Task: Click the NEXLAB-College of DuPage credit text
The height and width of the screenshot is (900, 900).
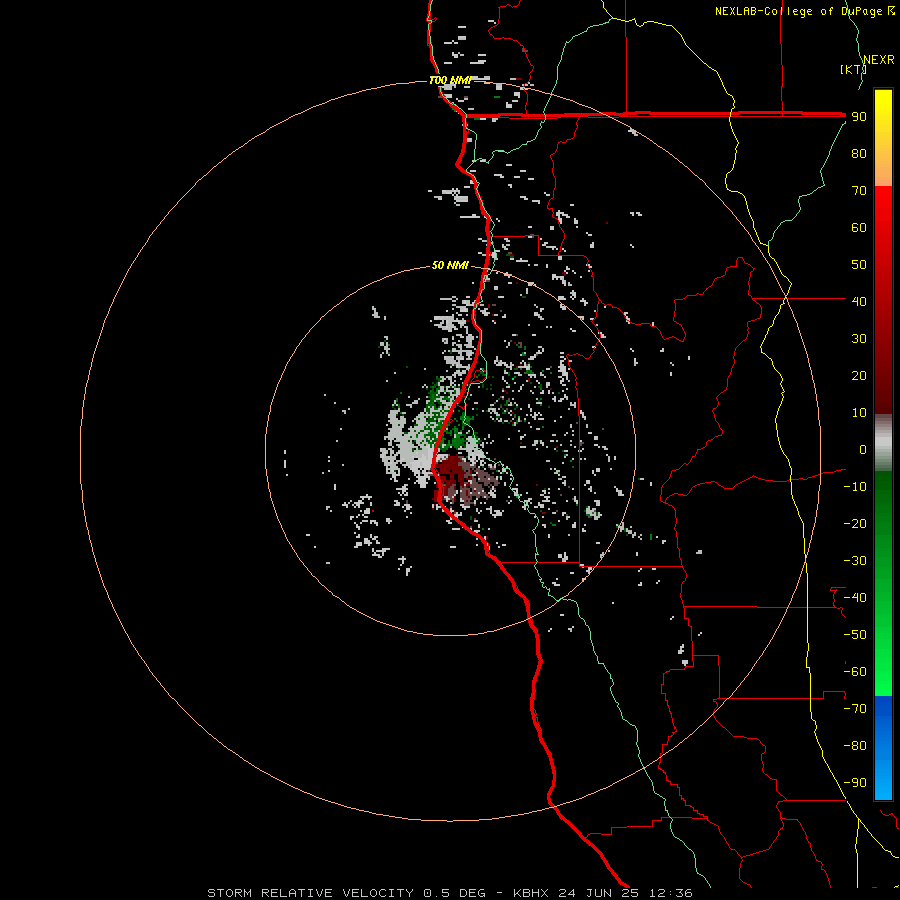Action: click(x=804, y=11)
